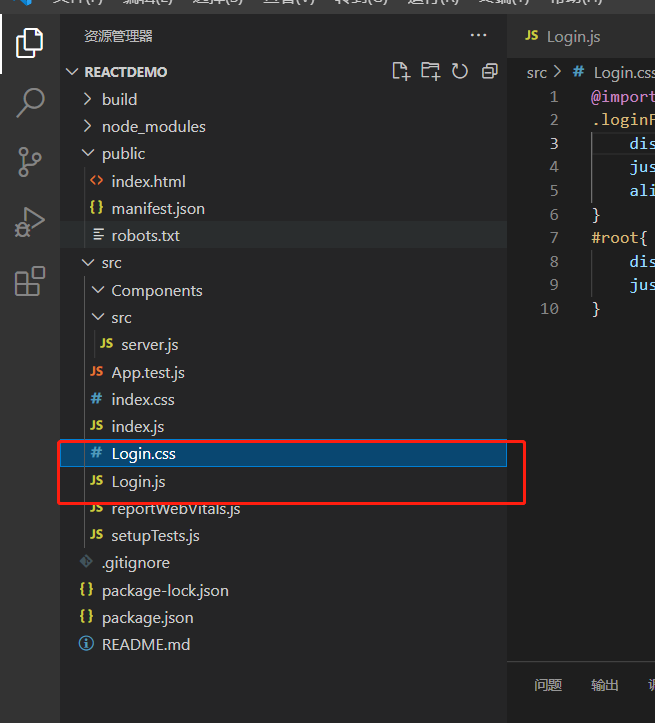Open reportWebVitals.js file
The image size is (655, 723).
point(283,509)
